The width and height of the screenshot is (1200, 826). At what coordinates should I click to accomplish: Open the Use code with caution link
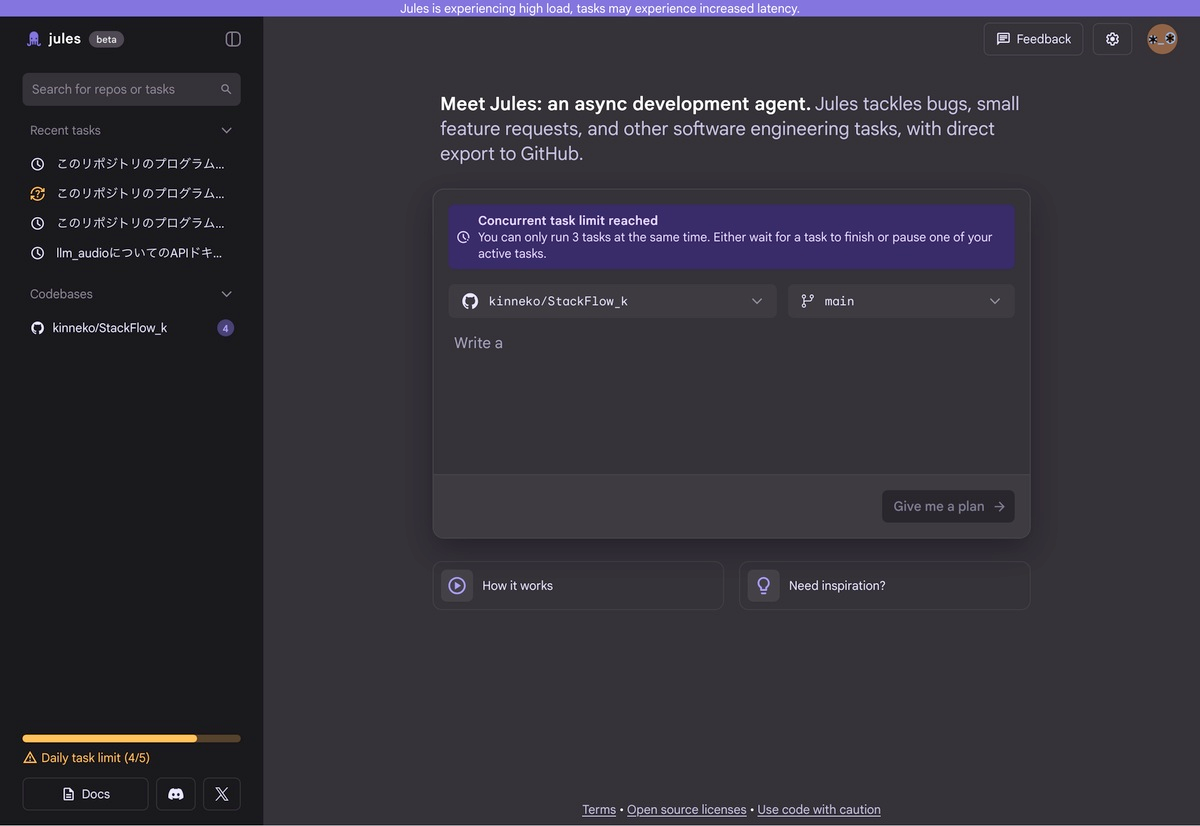pyautogui.click(x=819, y=810)
